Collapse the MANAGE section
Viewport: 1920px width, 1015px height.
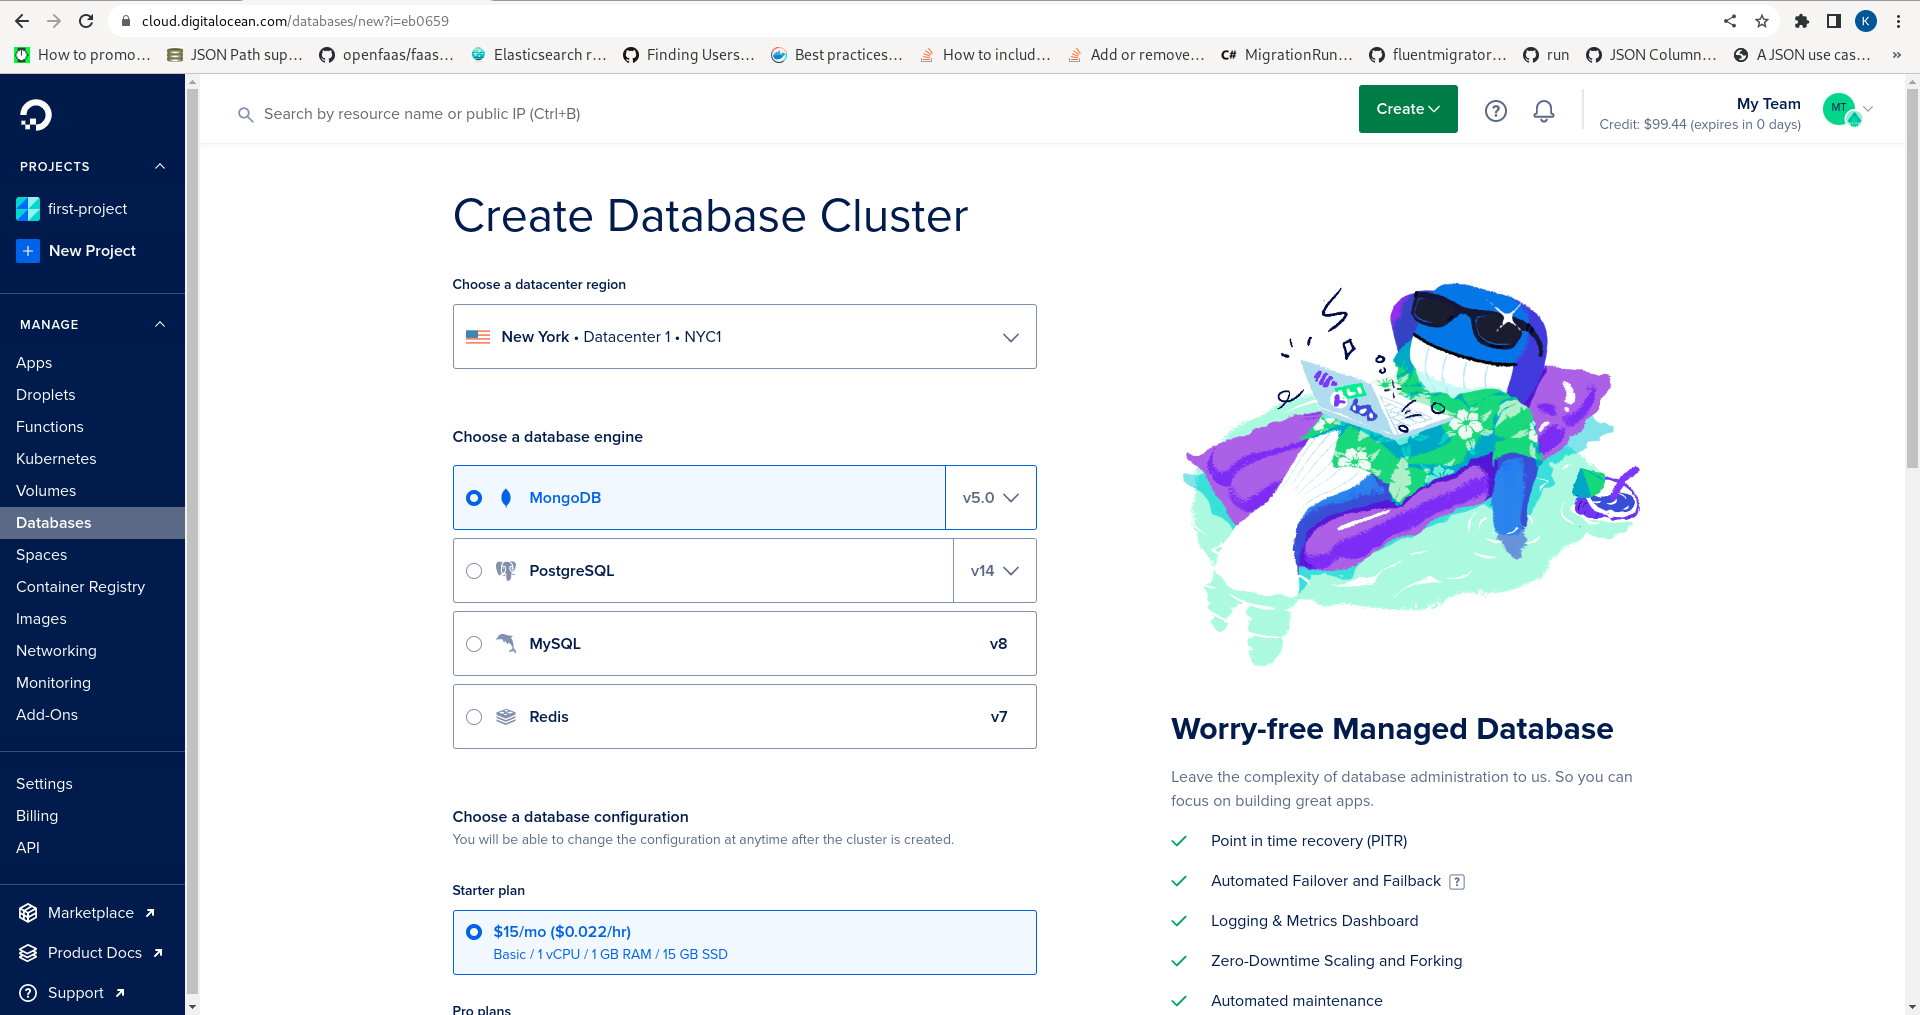click(160, 325)
